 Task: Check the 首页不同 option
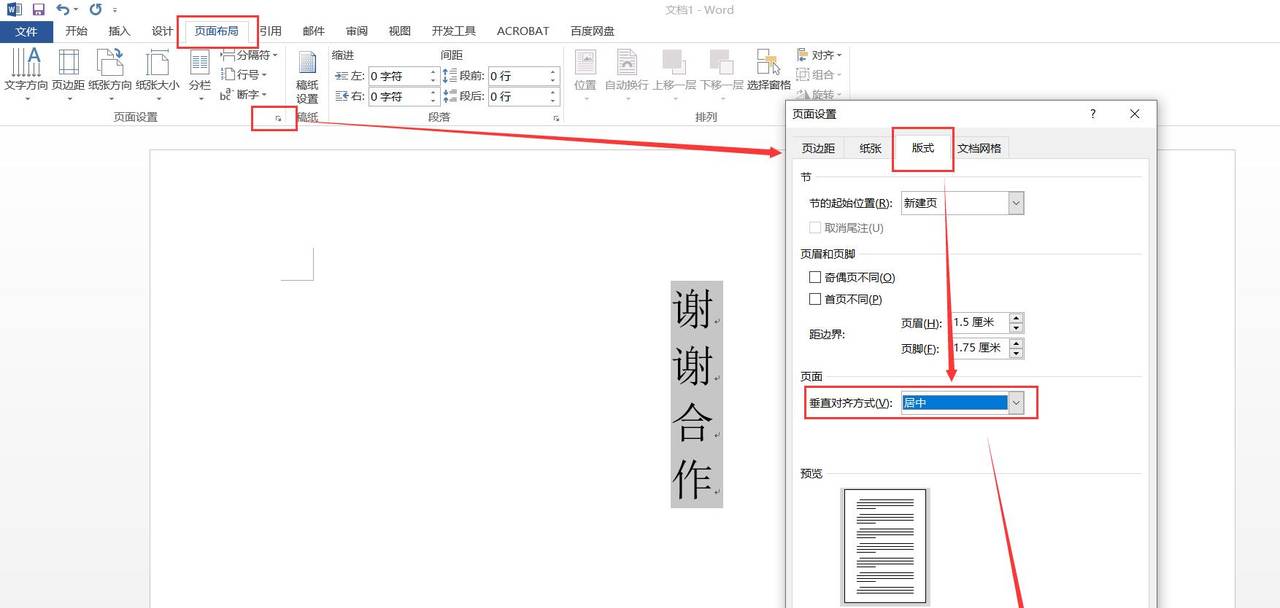tap(816, 299)
